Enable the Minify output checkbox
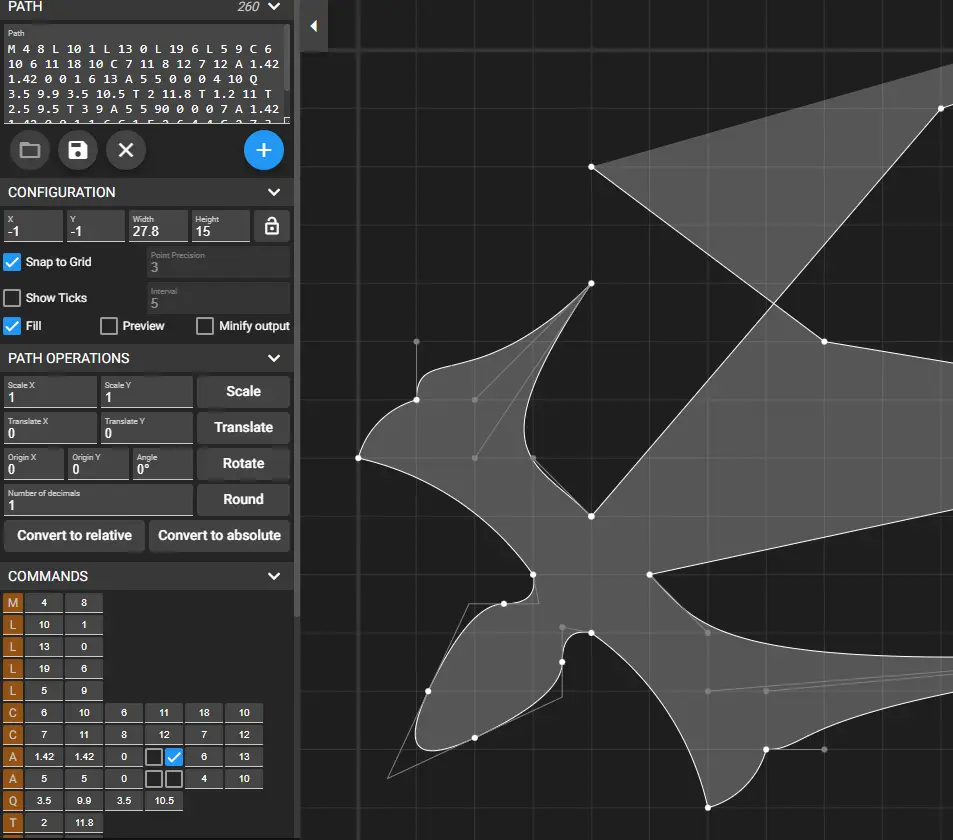 (205, 326)
